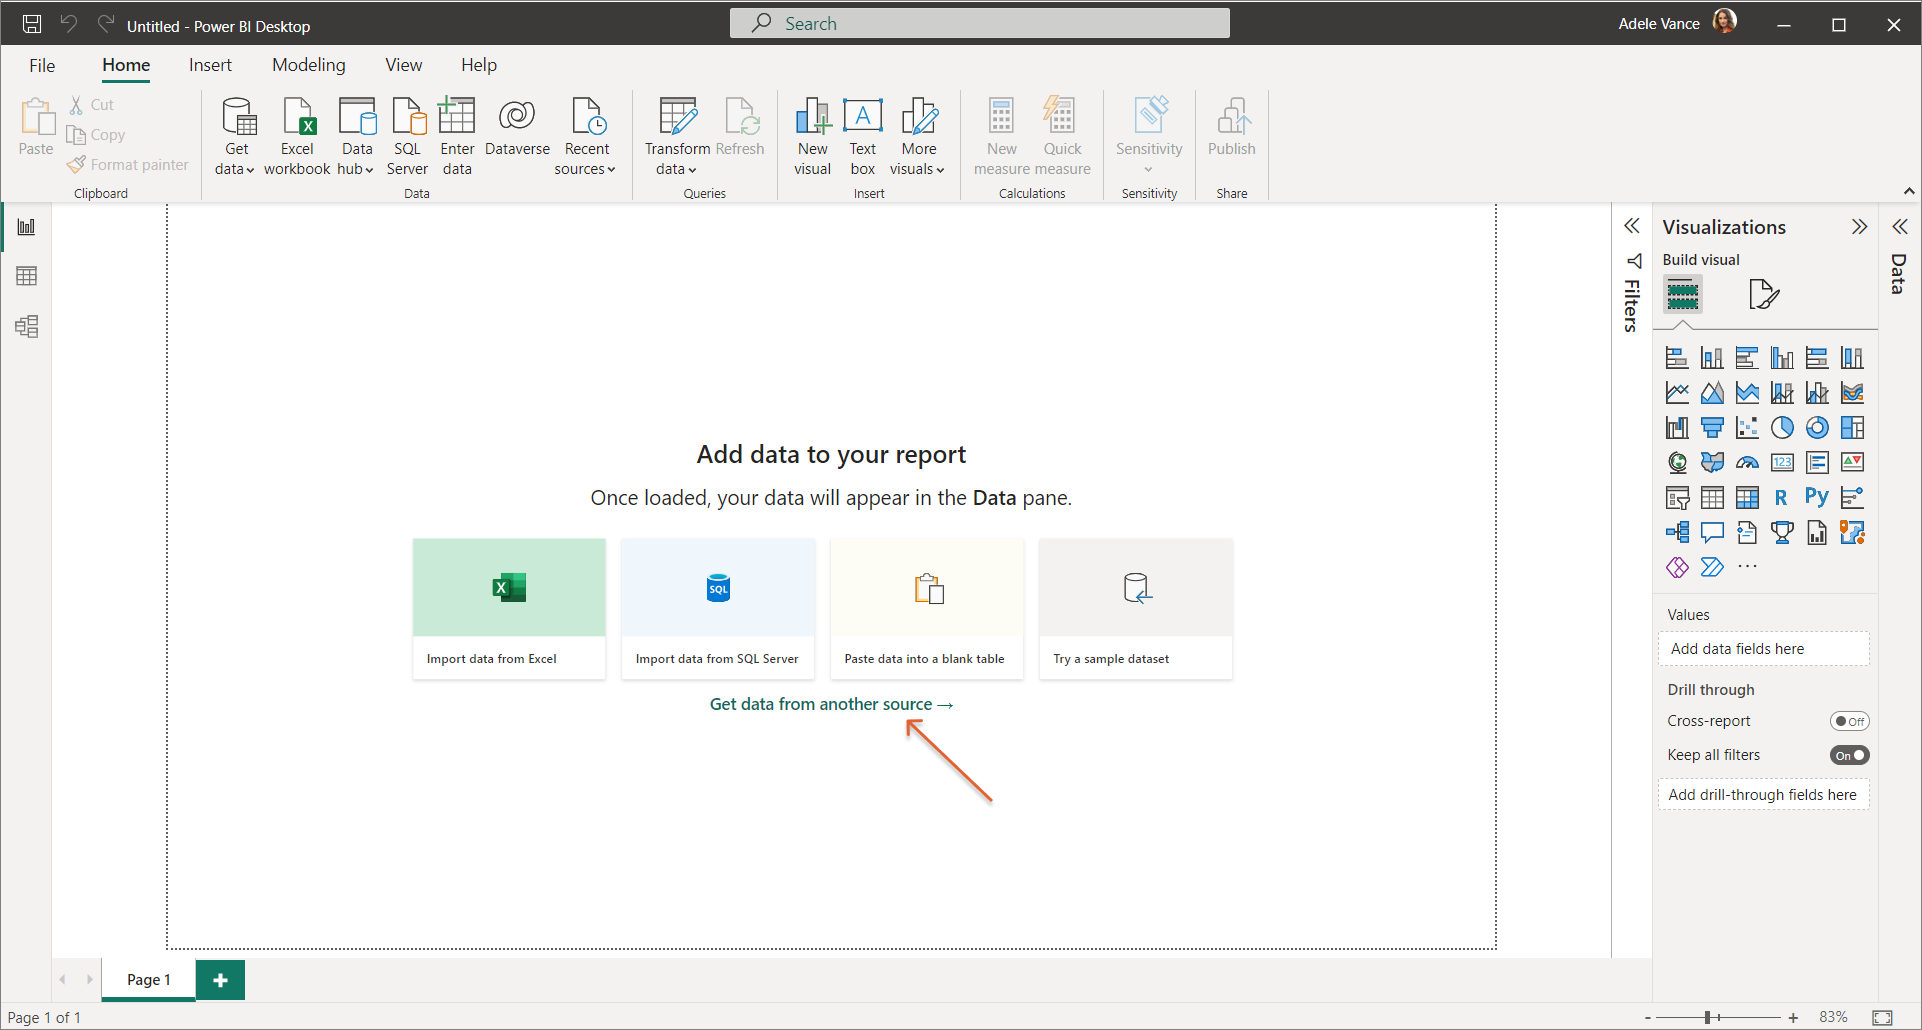Expand the Filters pane
Image resolution: width=1922 pixels, height=1030 pixels.
pyautogui.click(x=1632, y=226)
